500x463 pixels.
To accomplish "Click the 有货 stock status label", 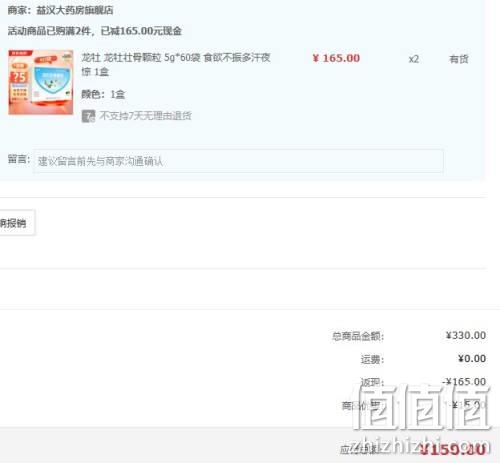I will click(x=459, y=59).
